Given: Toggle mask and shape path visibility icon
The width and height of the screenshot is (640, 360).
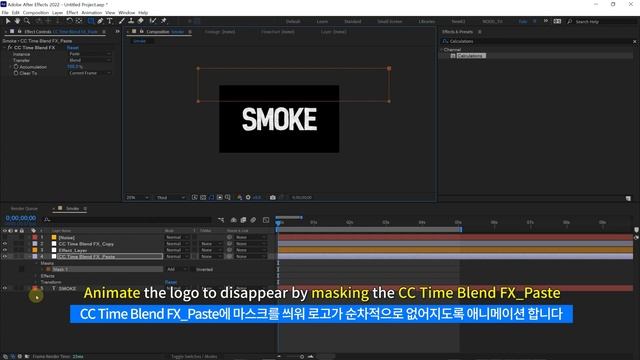Looking at the screenshot, I should (211, 198).
